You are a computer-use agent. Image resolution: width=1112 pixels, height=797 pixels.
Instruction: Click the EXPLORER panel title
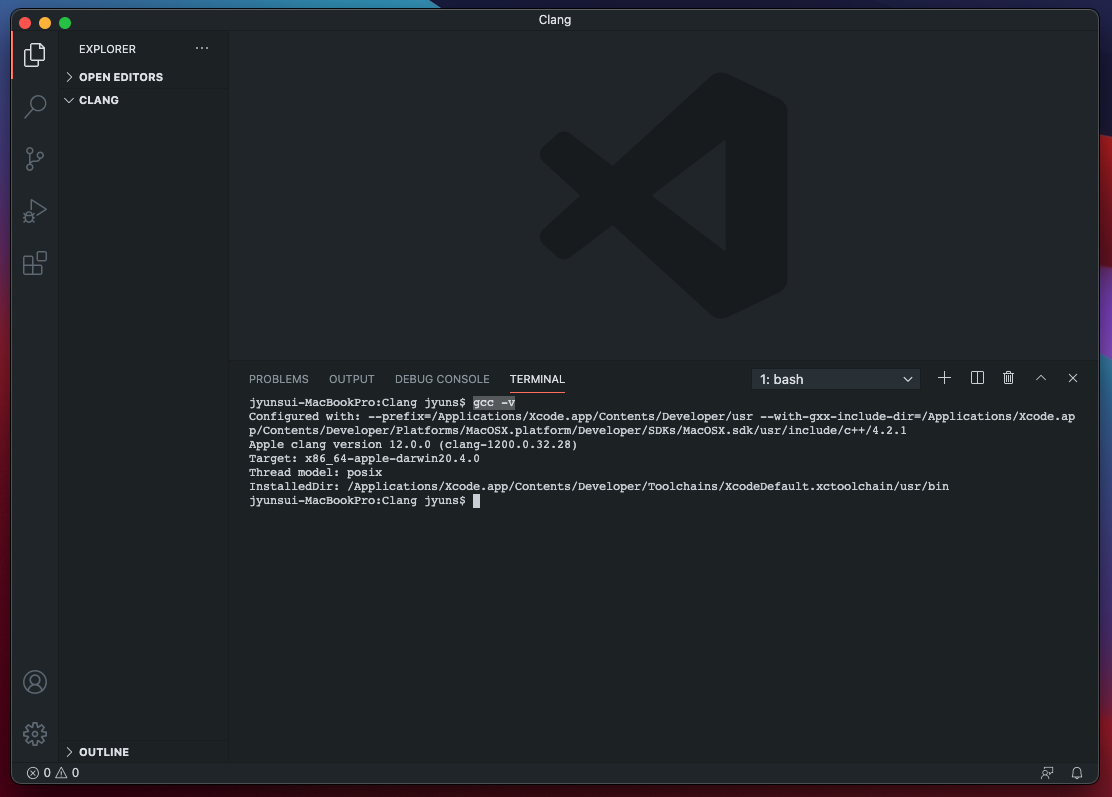click(107, 49)
